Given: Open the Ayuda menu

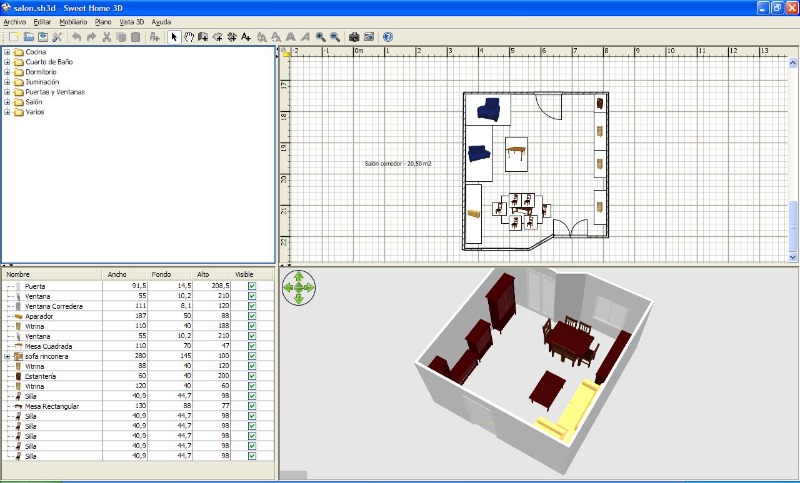Looking at the screenshot, I should pyautogui.click(x=161, y=22).
